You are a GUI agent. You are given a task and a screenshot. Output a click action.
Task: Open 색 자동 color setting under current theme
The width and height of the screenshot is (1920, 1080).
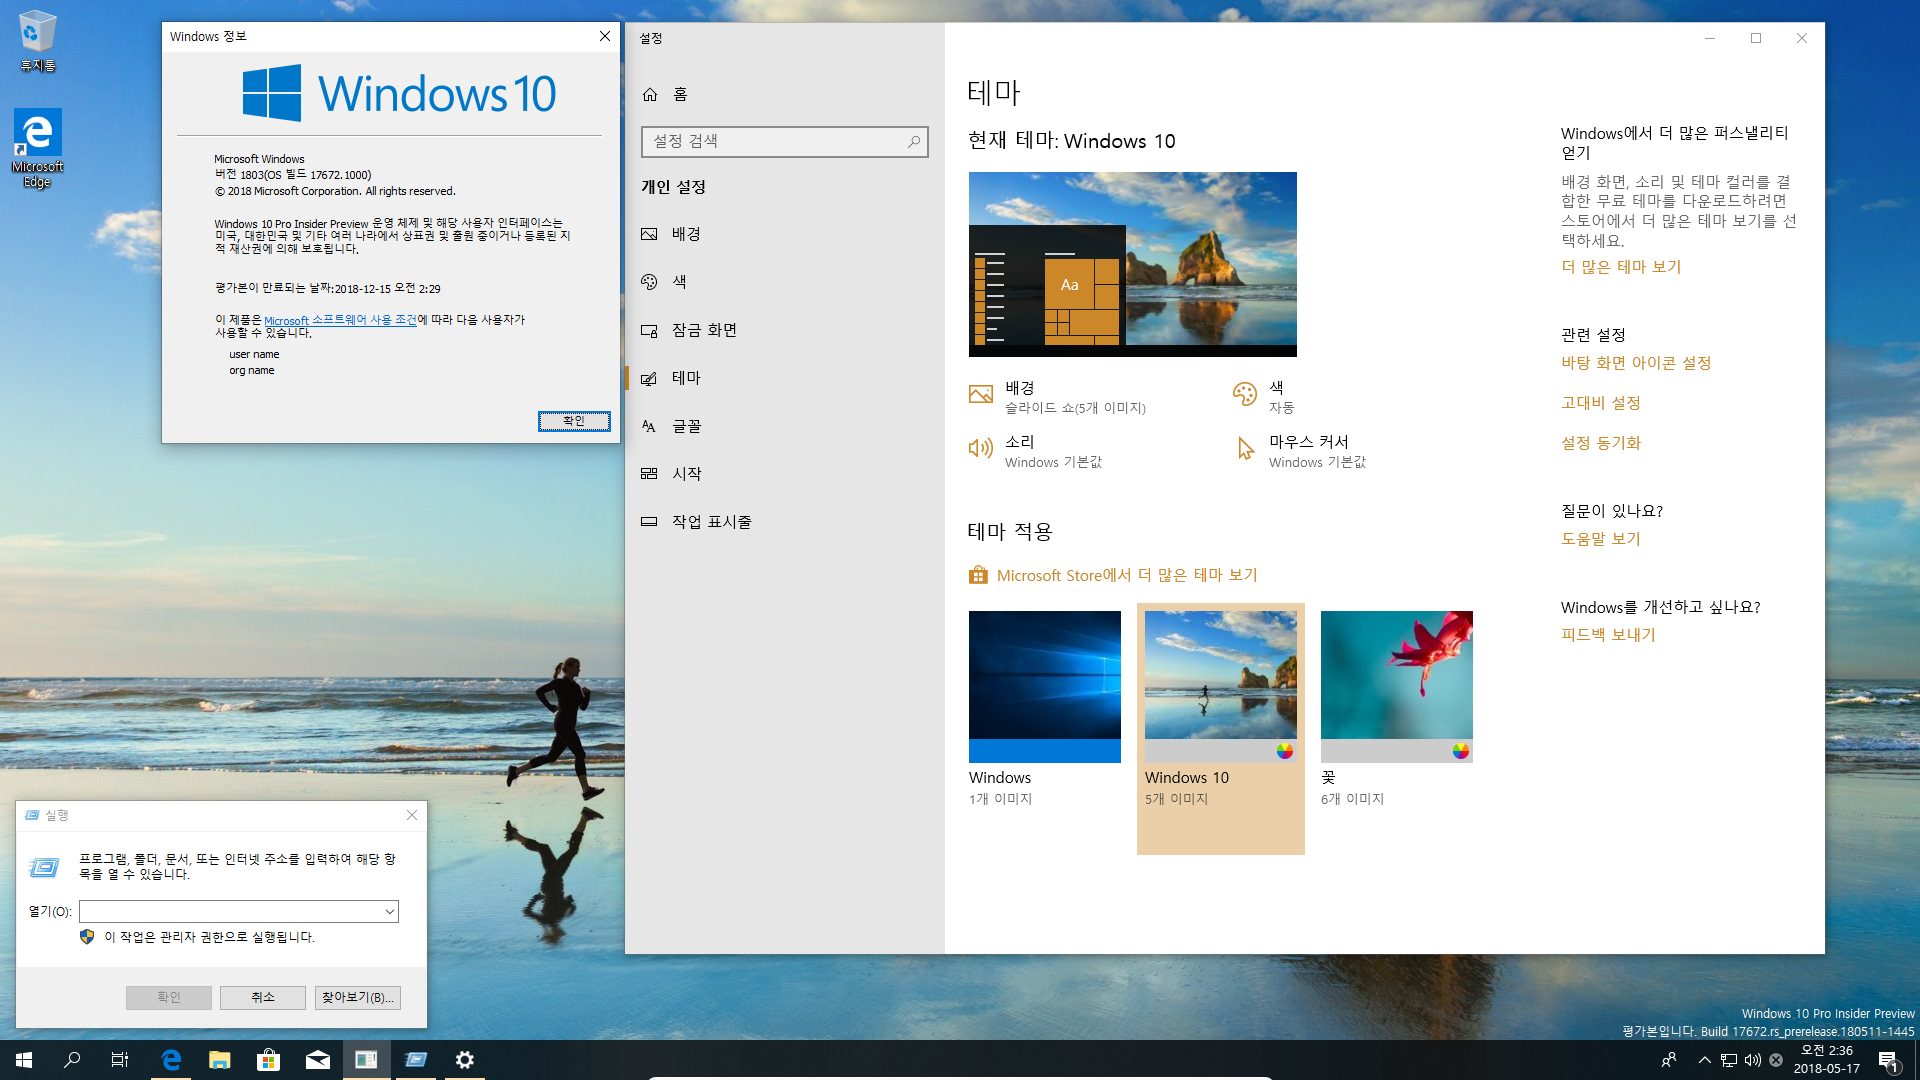(x=1265, y=397)
